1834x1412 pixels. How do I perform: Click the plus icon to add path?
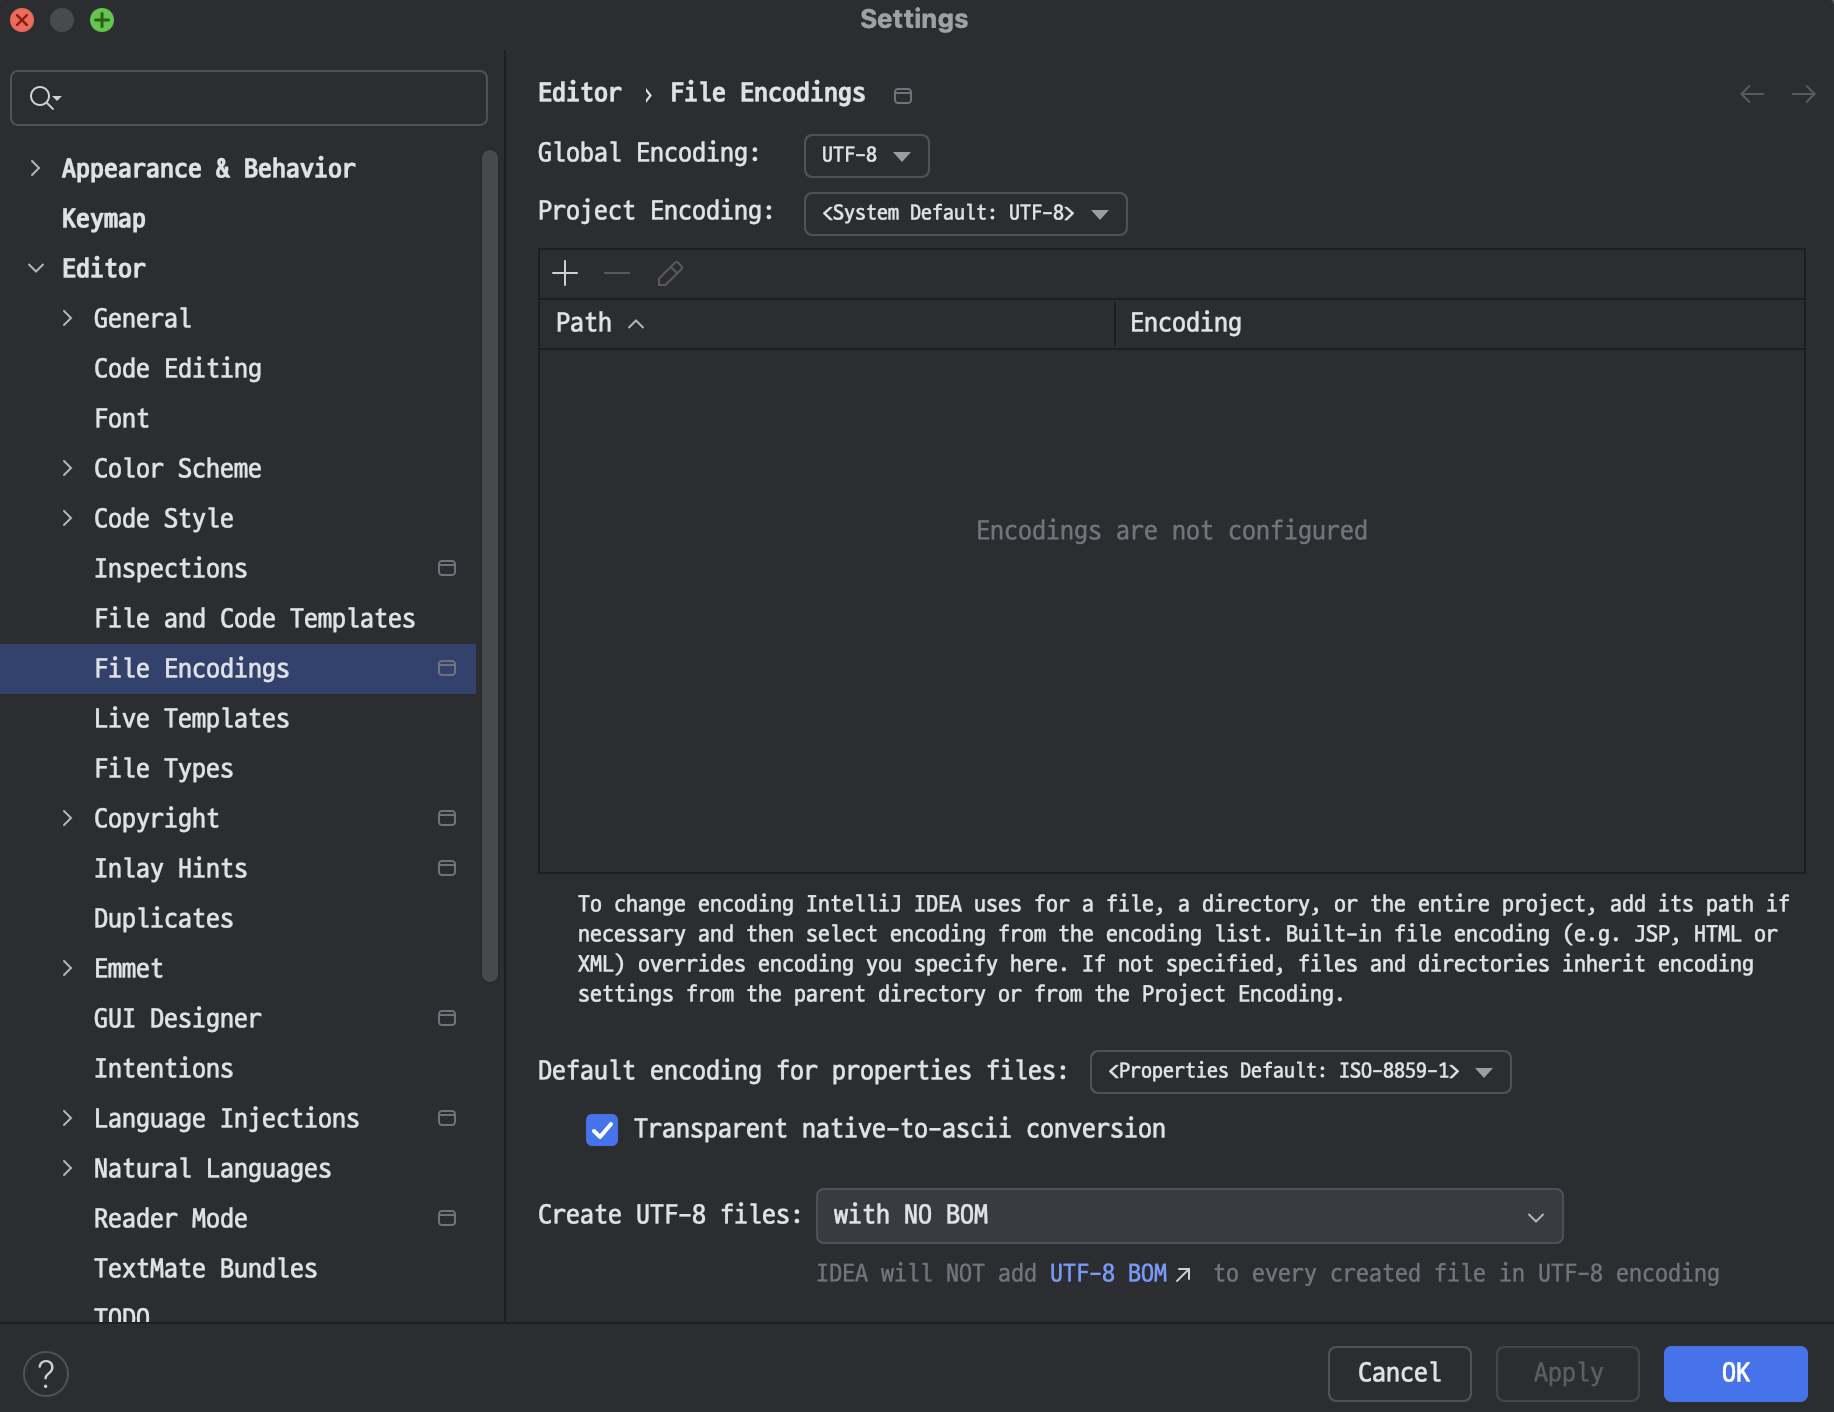(565, 273)
